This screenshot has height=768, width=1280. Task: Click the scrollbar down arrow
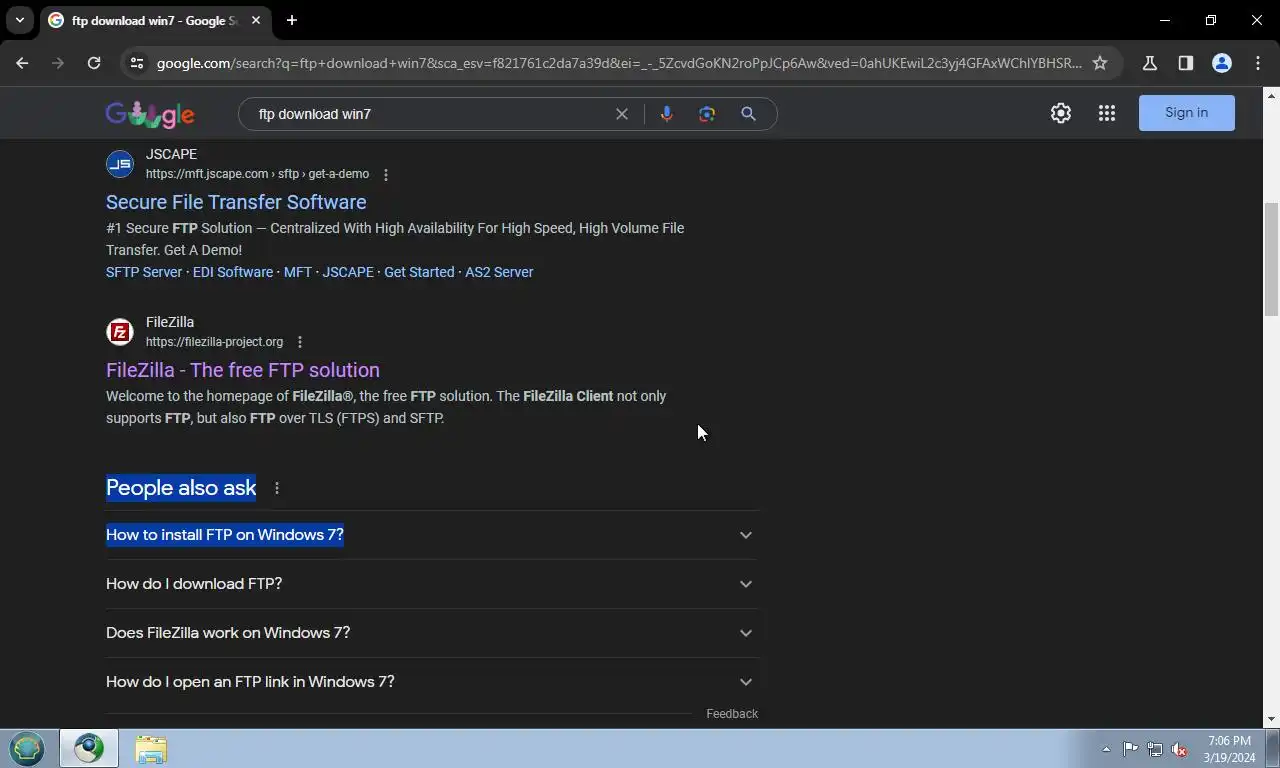(x=1271, y=719)
